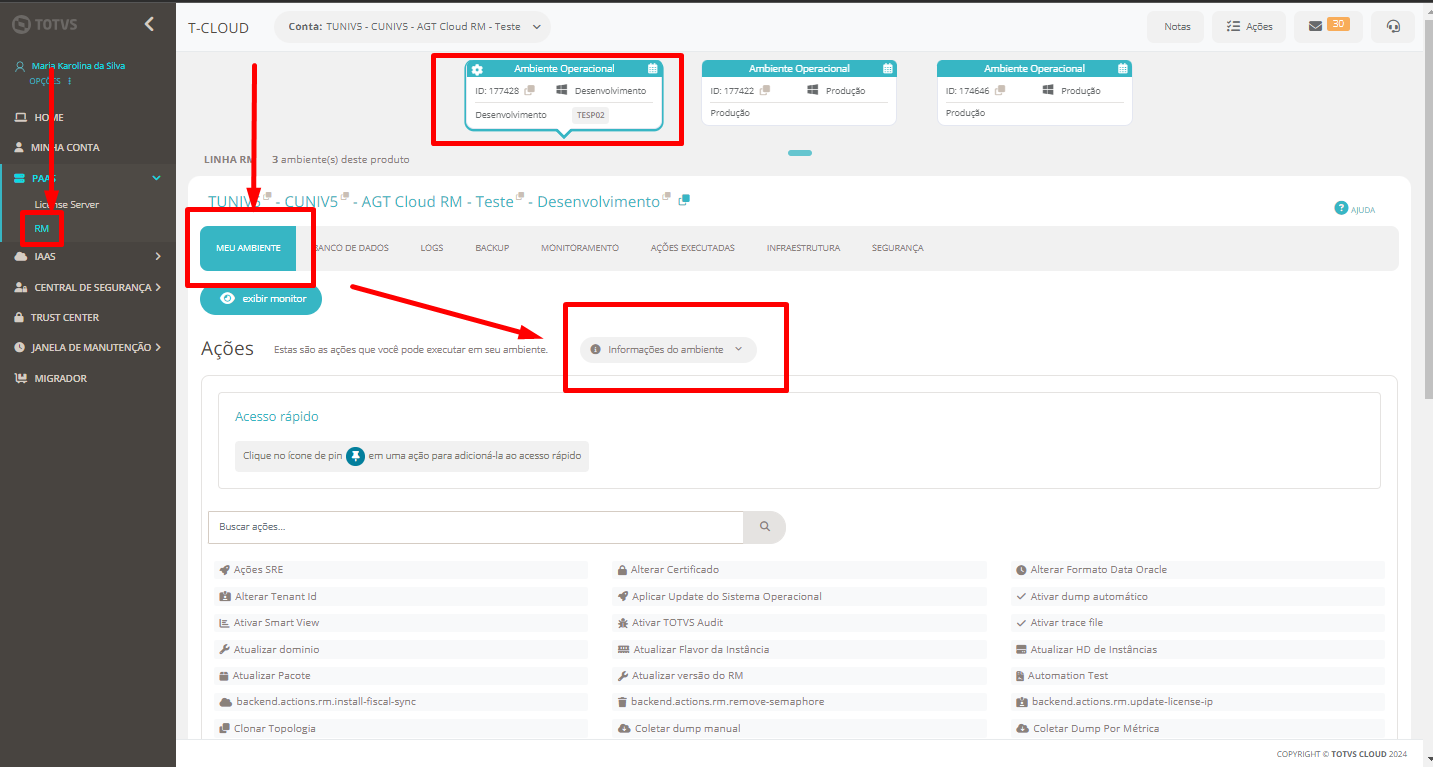Viewport: 1433px width, 767px height.
Task: Click the pin icon in Acesso rápido hint
Action: pyautogui.click(x=355, y=456)
